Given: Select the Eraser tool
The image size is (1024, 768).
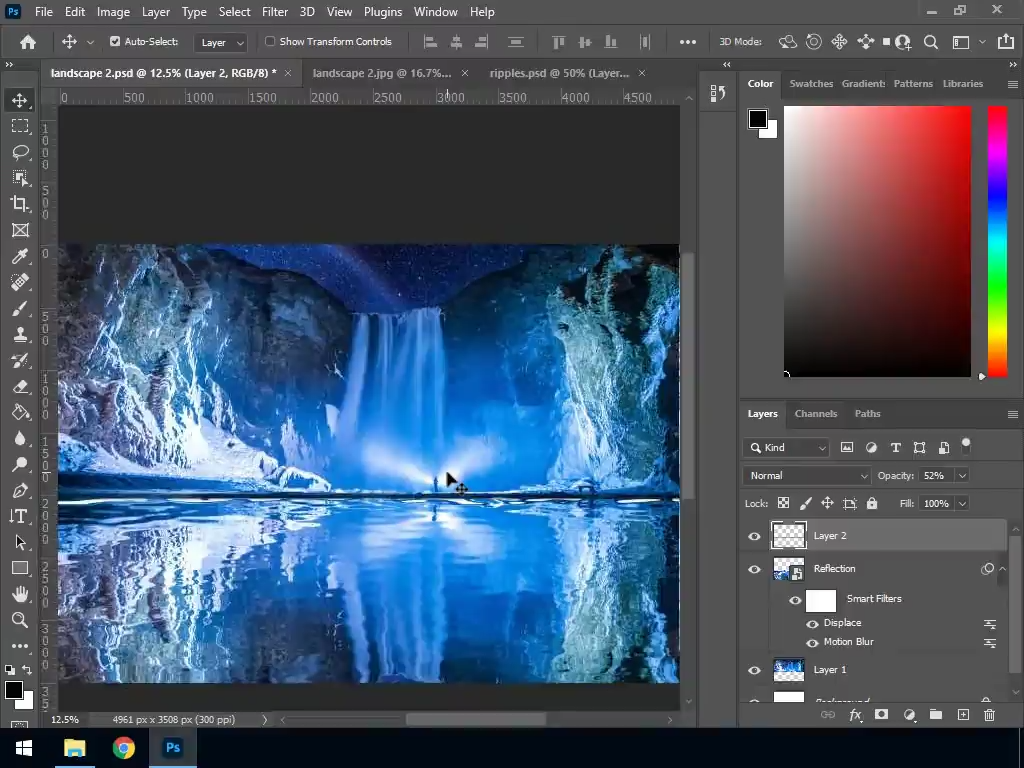Looking at the screenshot, I should (x=20, y=387).
